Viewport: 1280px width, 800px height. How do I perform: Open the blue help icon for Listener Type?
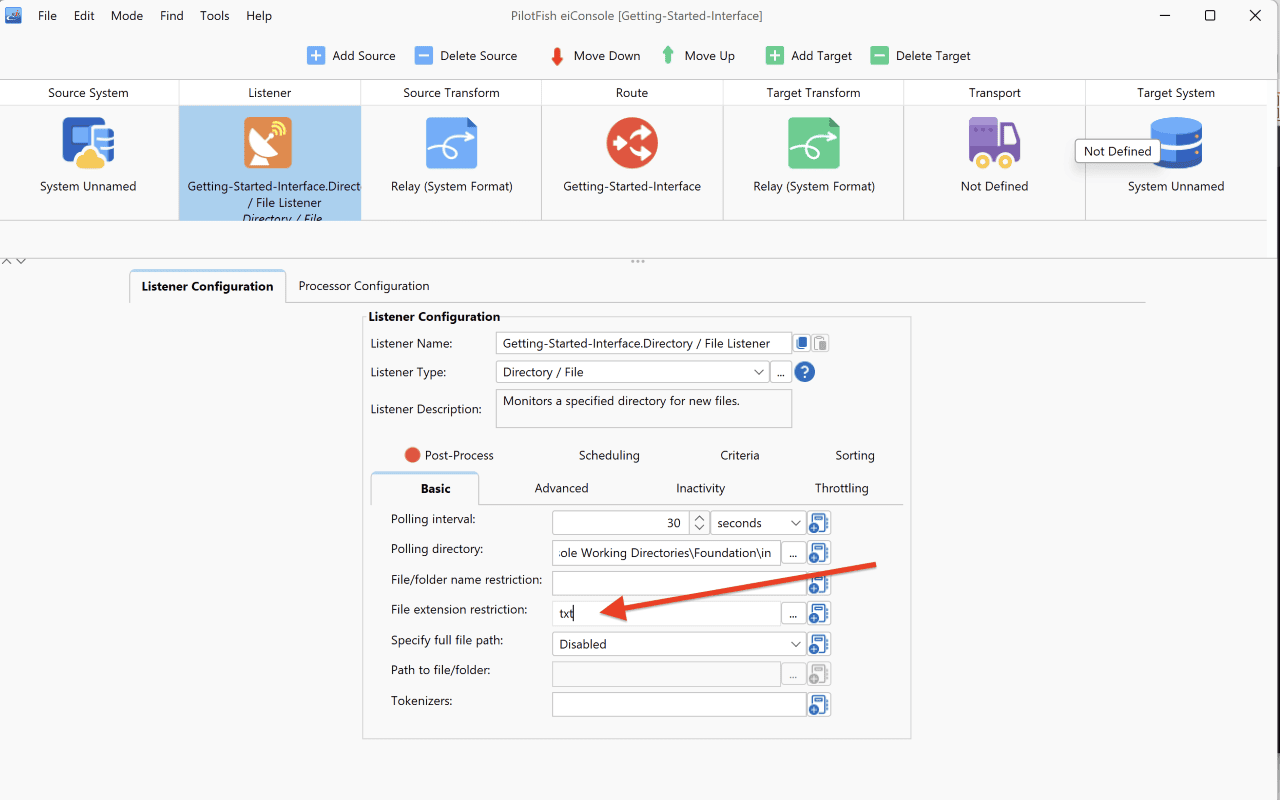805,372
